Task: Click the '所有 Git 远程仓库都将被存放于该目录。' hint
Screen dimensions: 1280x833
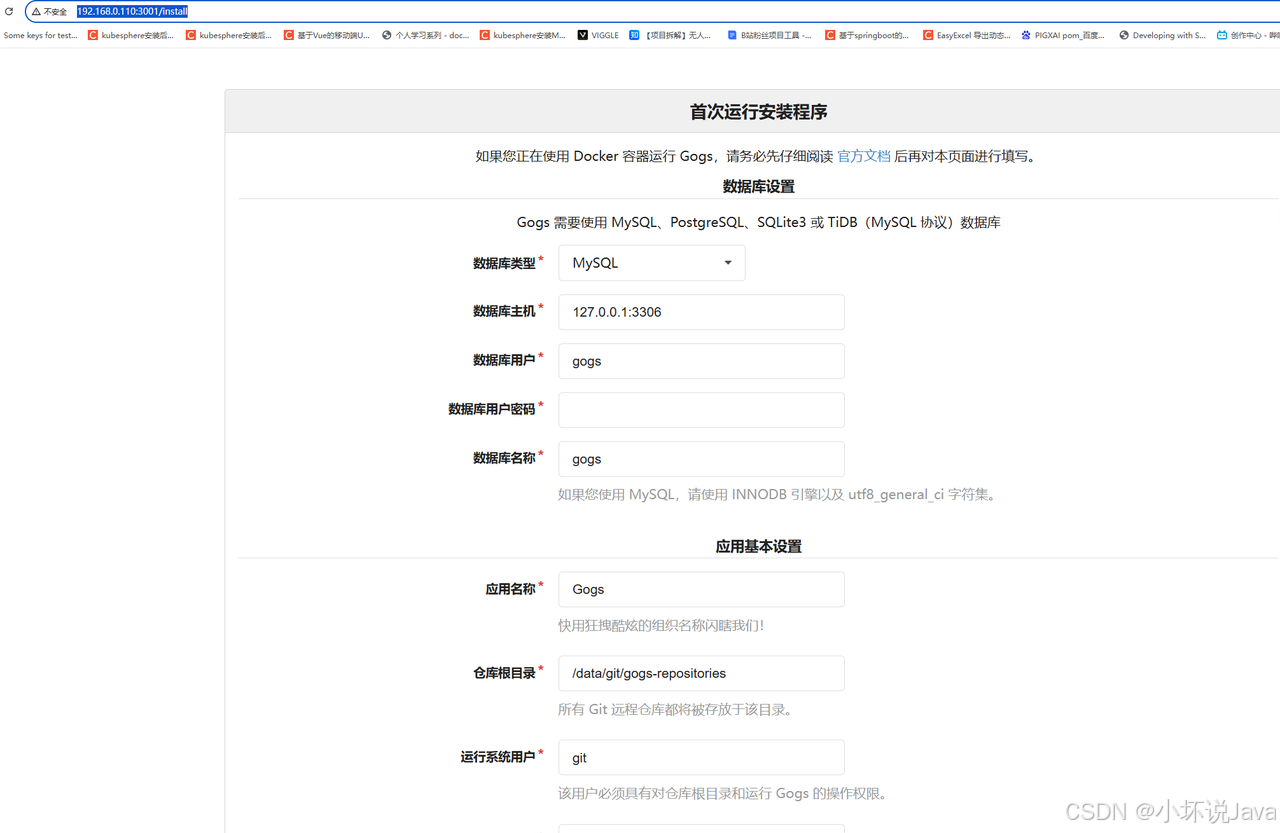Action: (677, 710)
